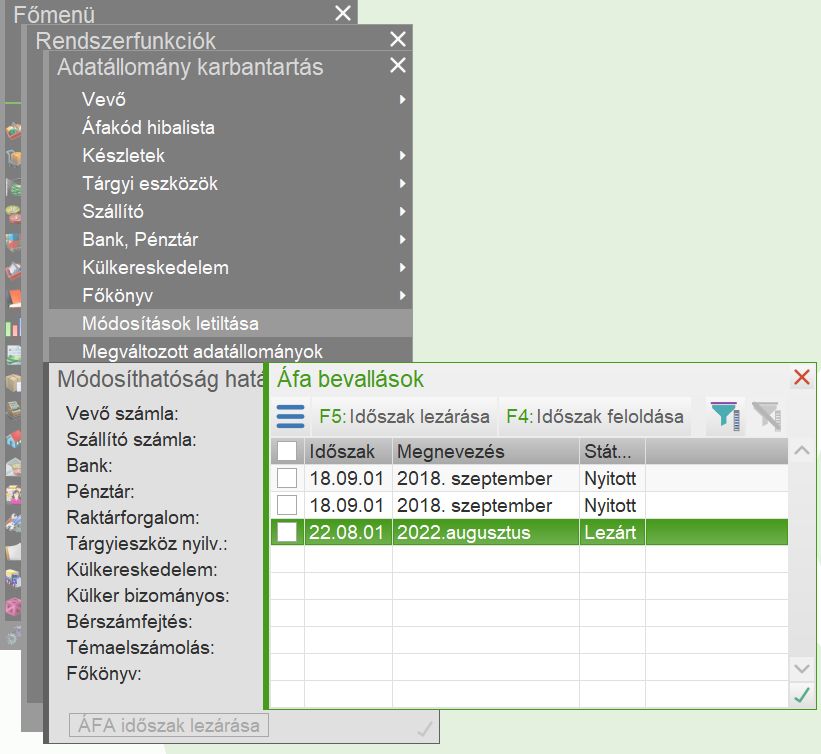Click the Témaelszámolás: label
The image size is (821, 754).
click(x=140, y=647)
